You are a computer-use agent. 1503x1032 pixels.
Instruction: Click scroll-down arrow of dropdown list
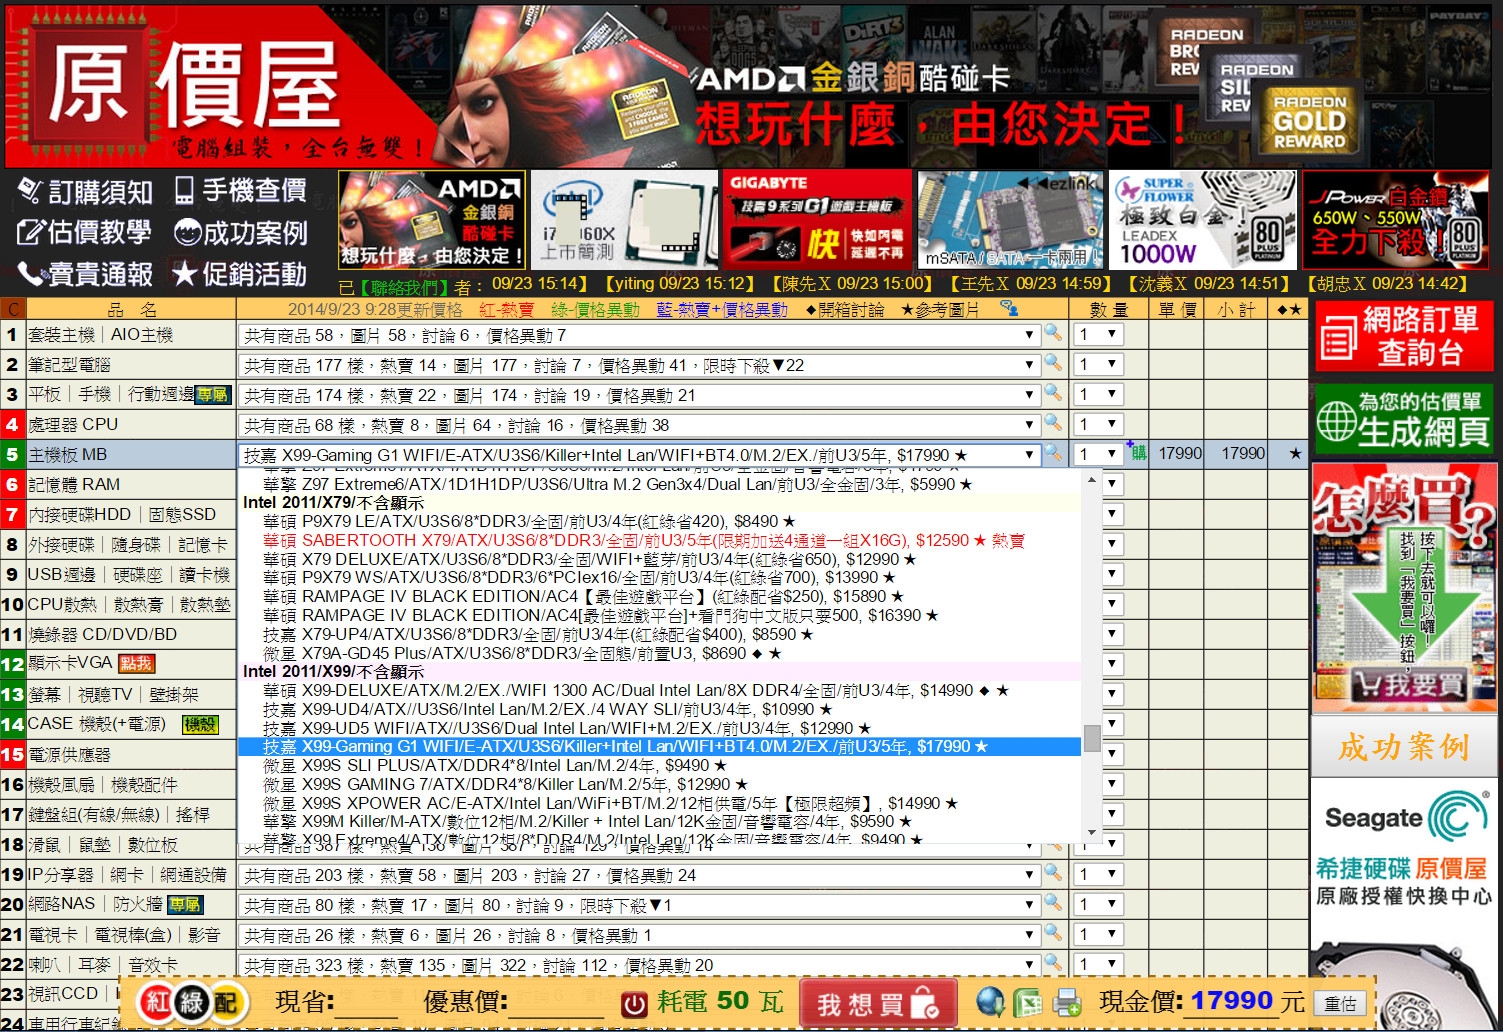1092,831
